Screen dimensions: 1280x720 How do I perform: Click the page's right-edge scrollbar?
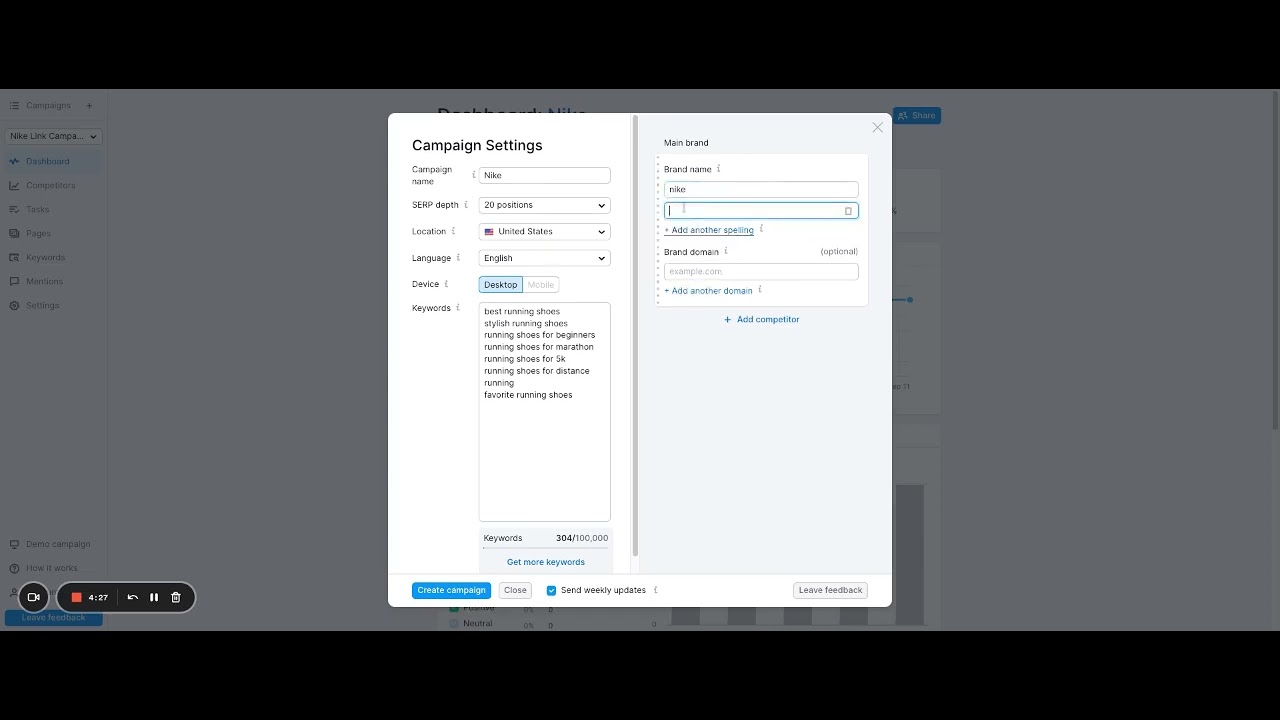tap(1275, 260)
